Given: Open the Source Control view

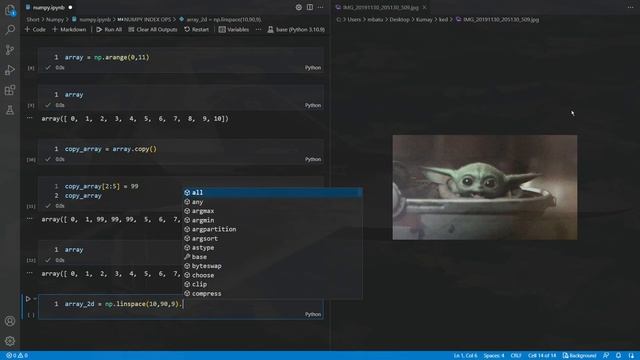Looking at the screenshot, I should 10,50.
